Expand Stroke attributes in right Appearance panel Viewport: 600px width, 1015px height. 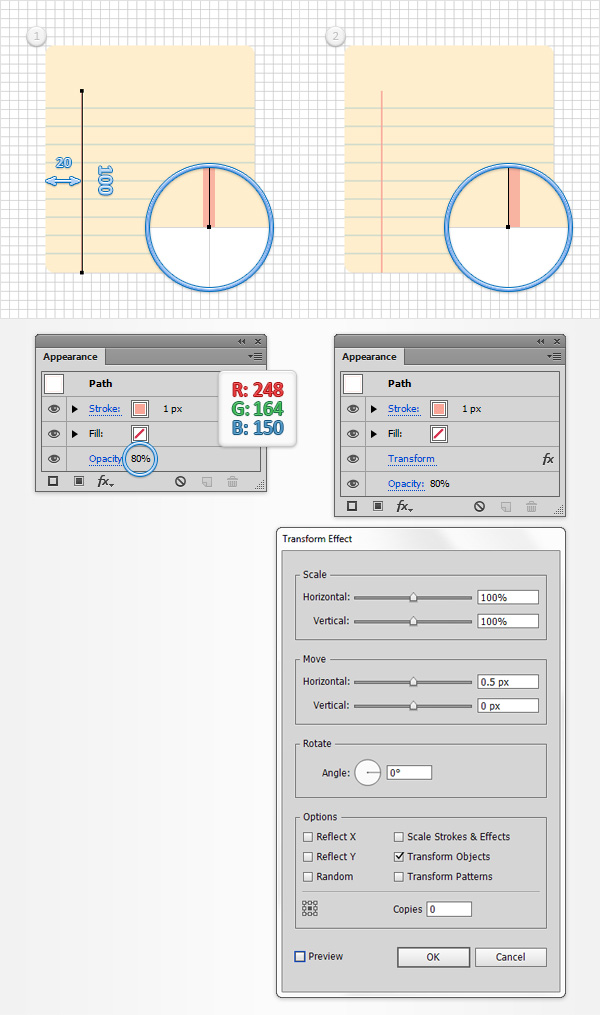tap(373, 409)
